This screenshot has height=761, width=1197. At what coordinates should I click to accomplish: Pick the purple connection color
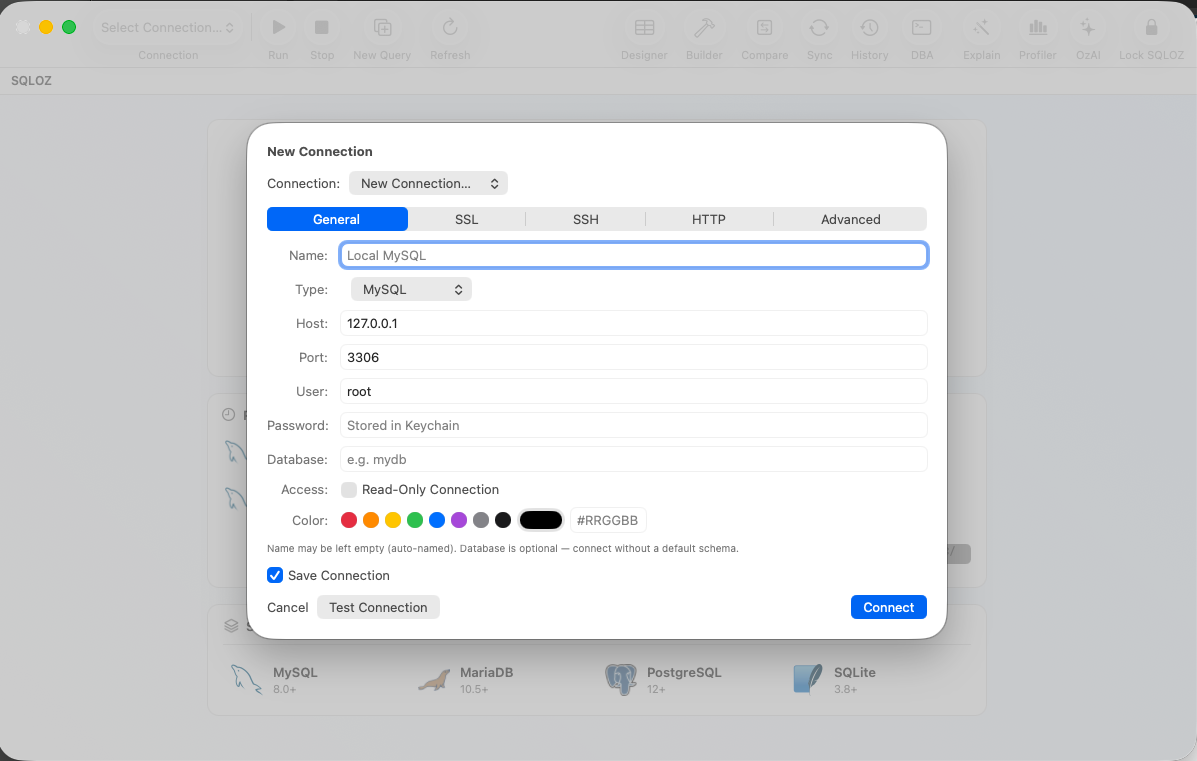click(459, 521)
